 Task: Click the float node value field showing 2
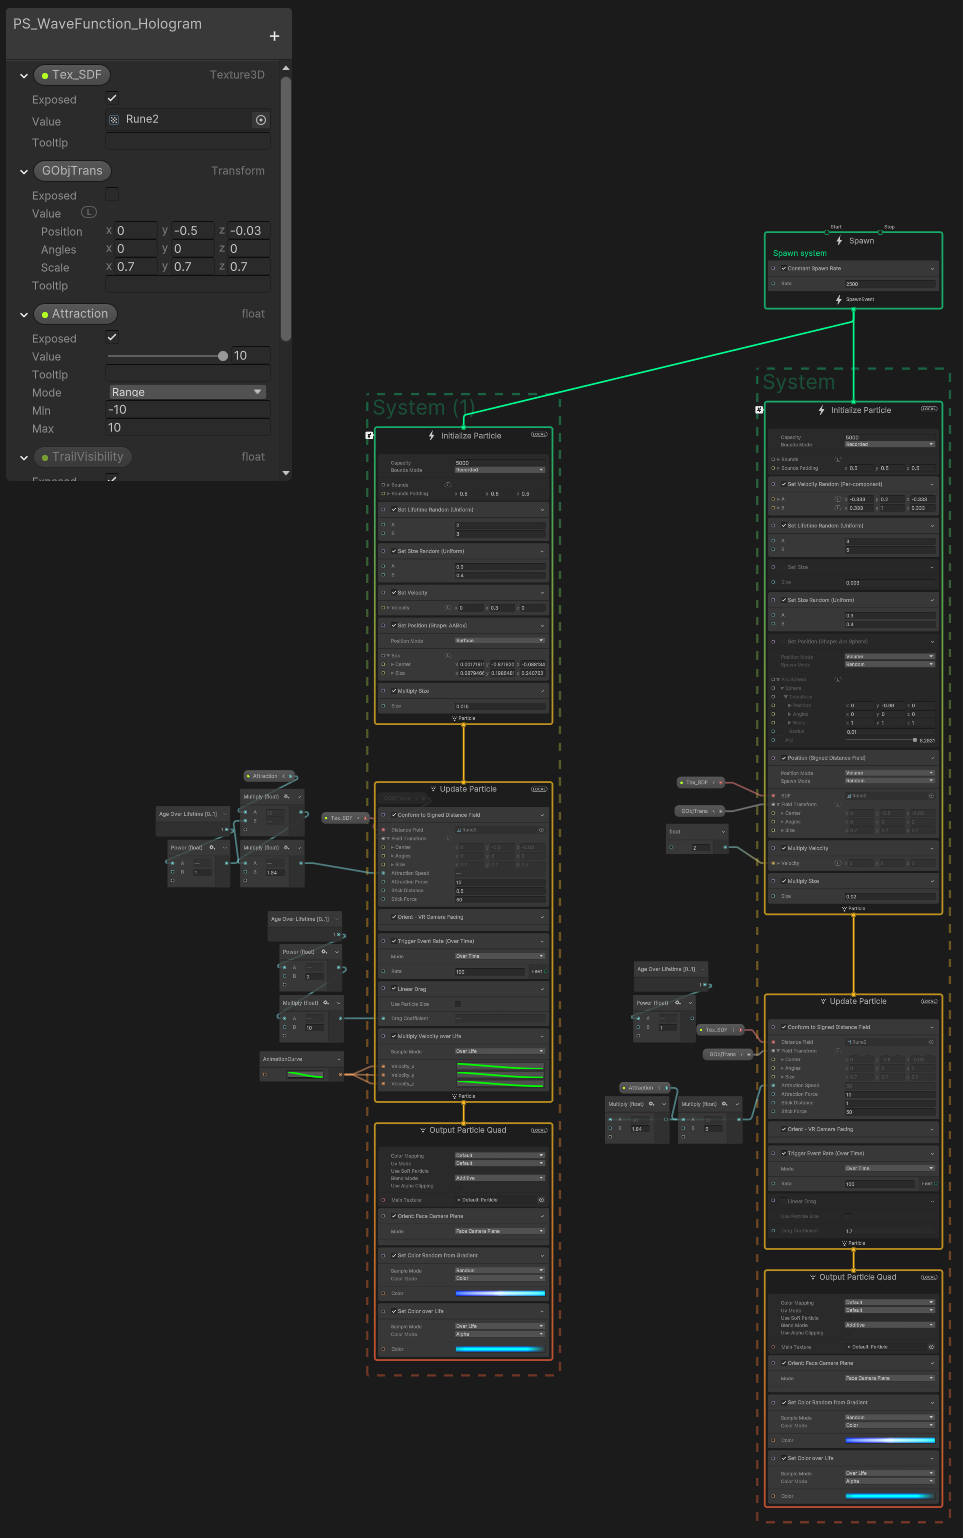[x=700, y=848]
